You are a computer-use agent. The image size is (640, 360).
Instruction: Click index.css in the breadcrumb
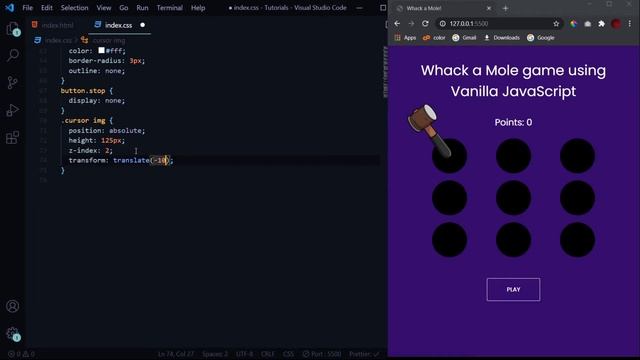click(58, 40)
